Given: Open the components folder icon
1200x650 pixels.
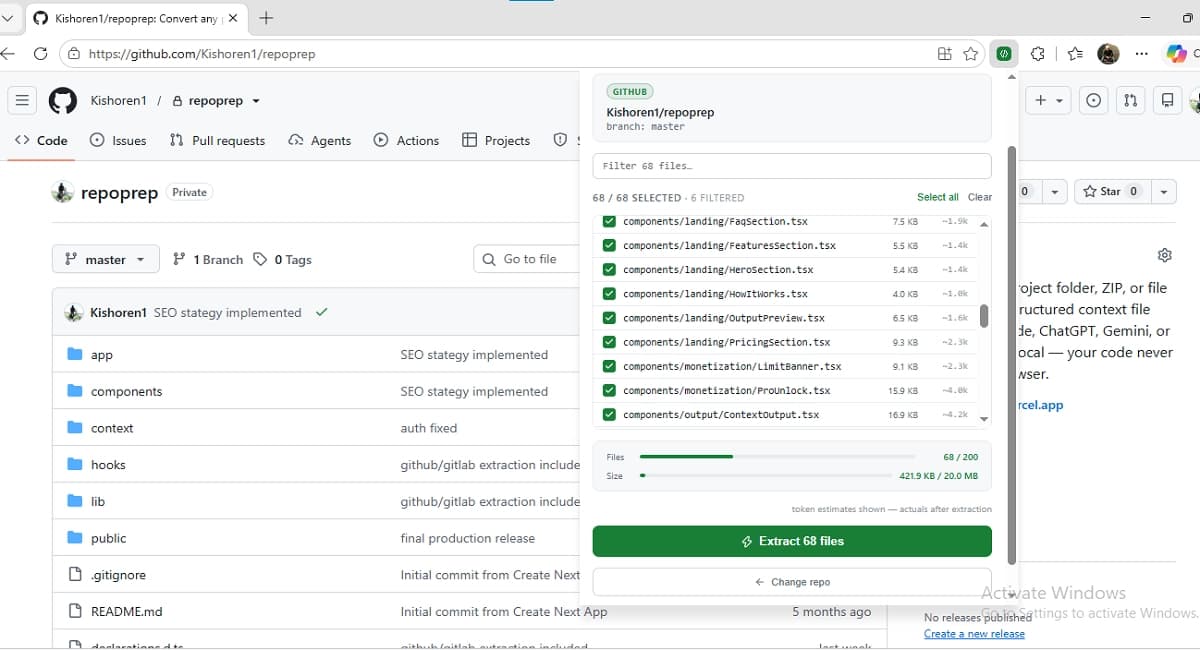Looking at the screenshot, I should point(74,391).
